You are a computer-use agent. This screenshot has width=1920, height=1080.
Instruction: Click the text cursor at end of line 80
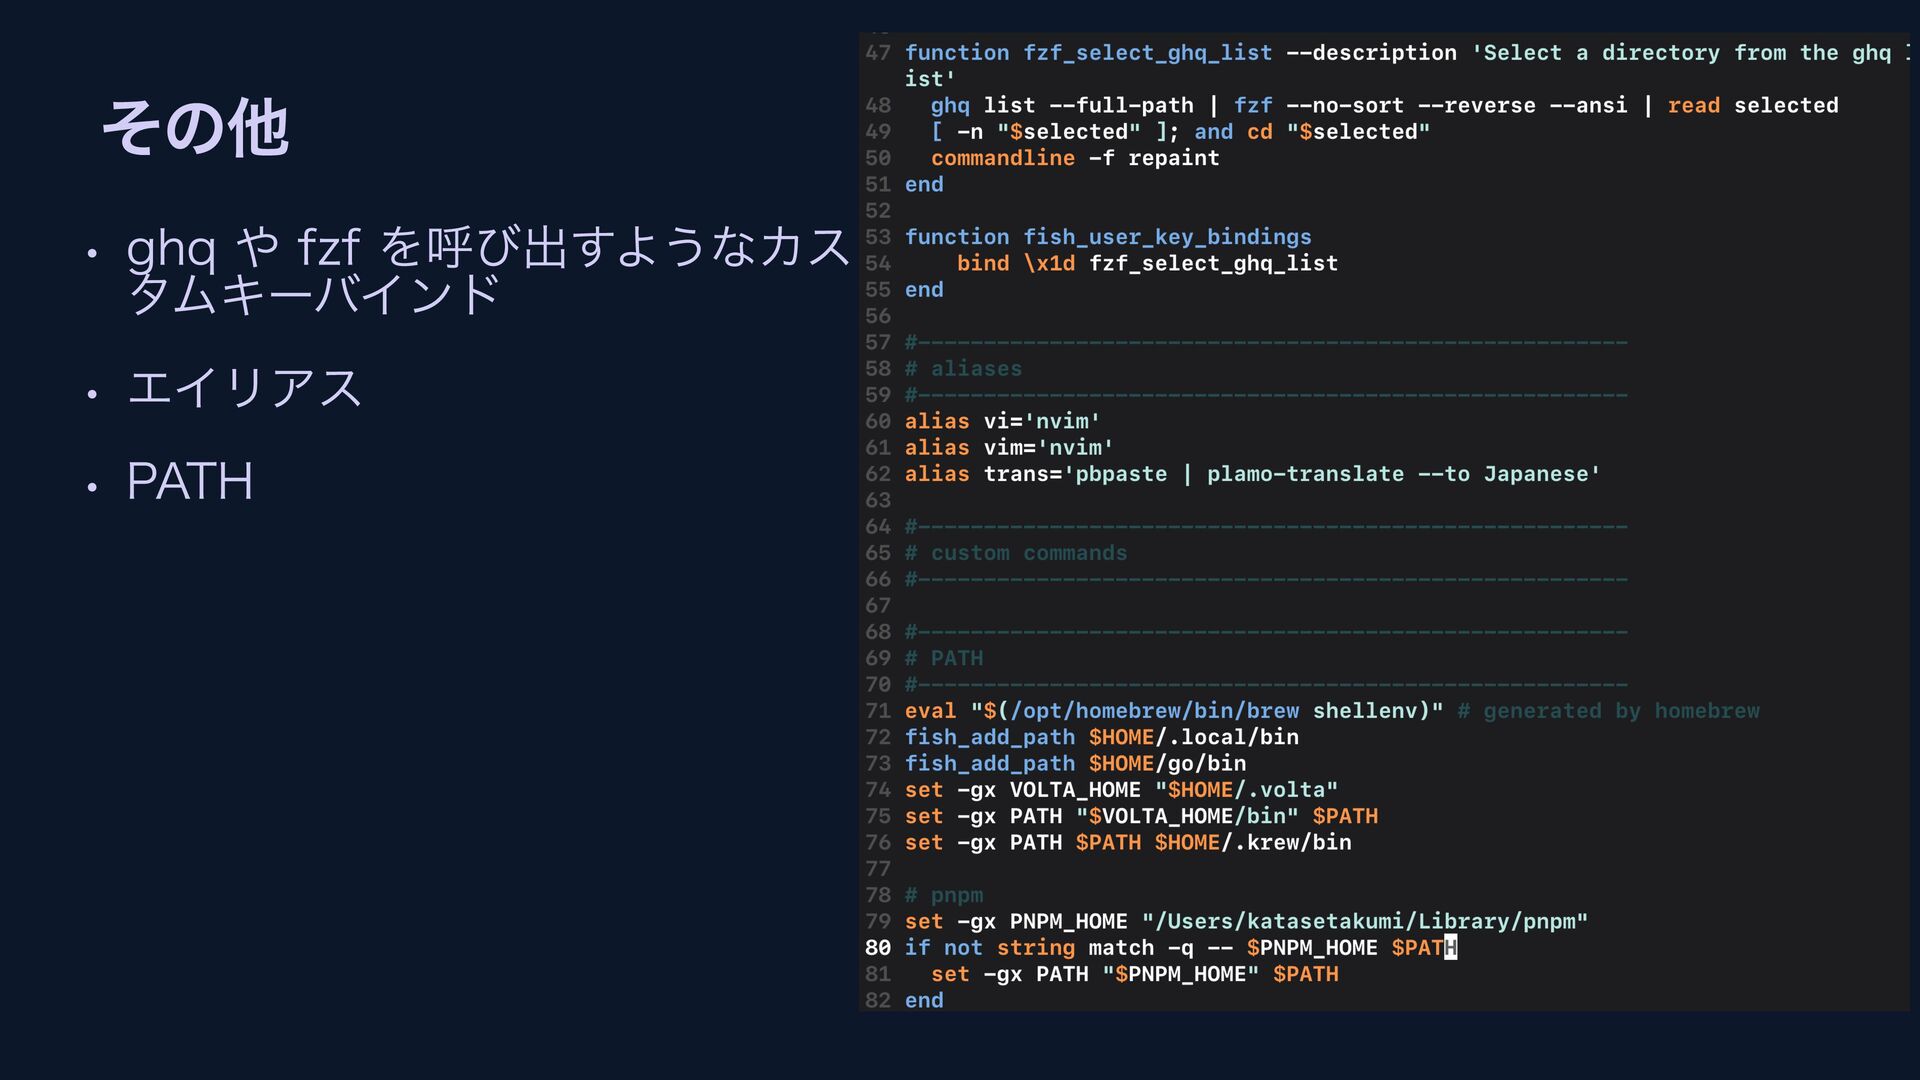[1451, 948]
